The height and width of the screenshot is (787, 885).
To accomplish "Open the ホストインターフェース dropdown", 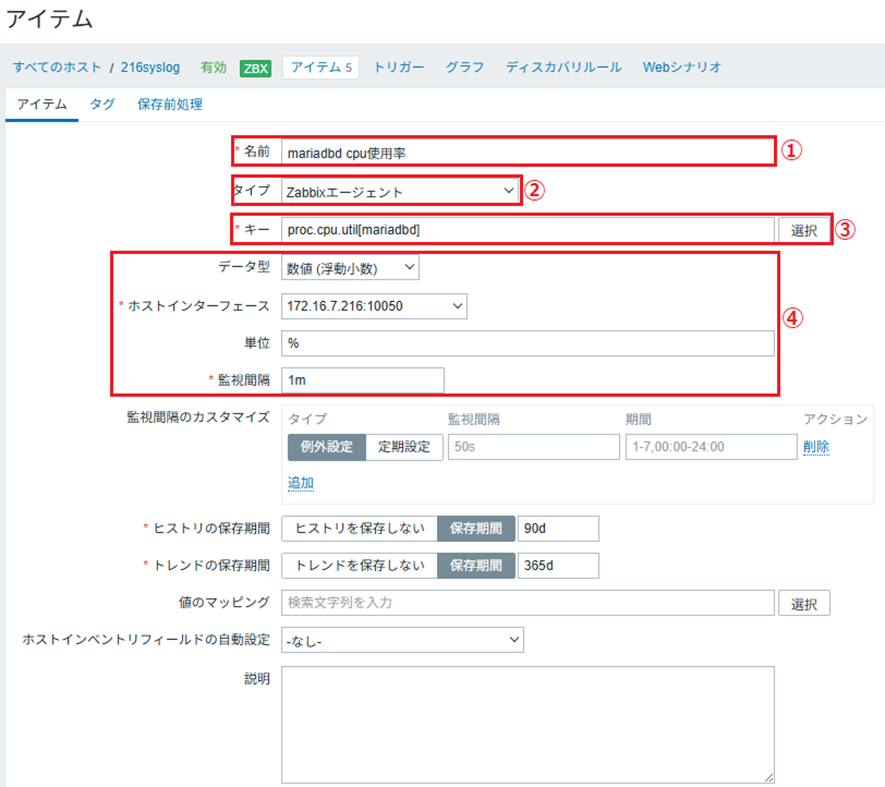I will (374, 305).
